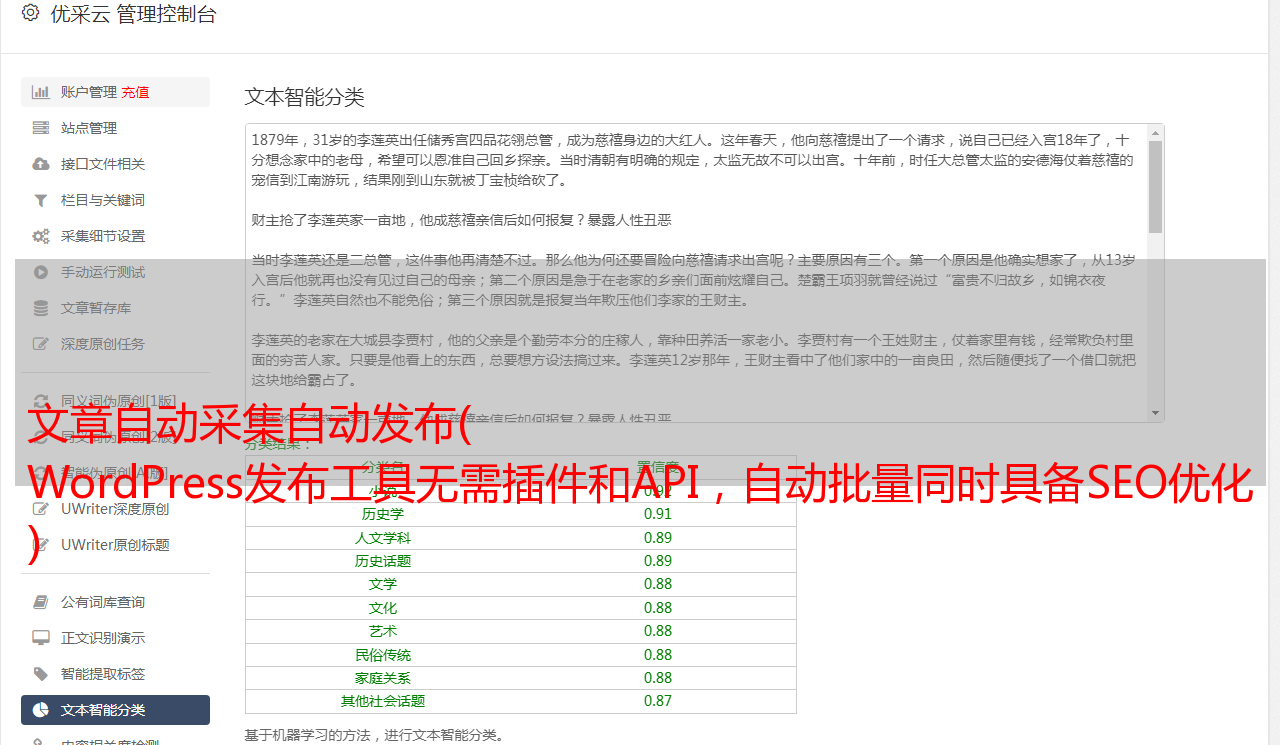1280x745 pixels.
Task: Click the 0.88 value in the 文化 row
Action: pyautogui.click(x=658, y=608)
